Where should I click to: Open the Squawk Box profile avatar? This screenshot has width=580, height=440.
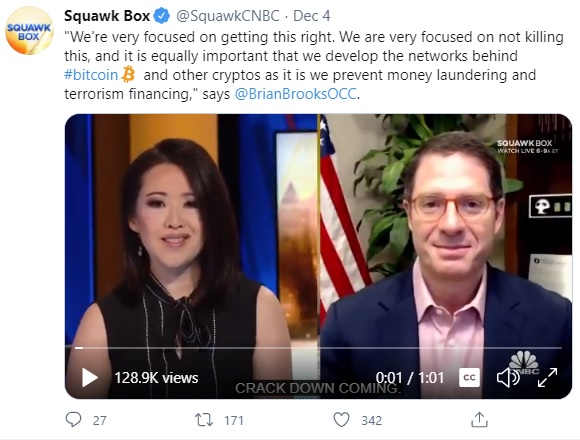tap(29, 31)
